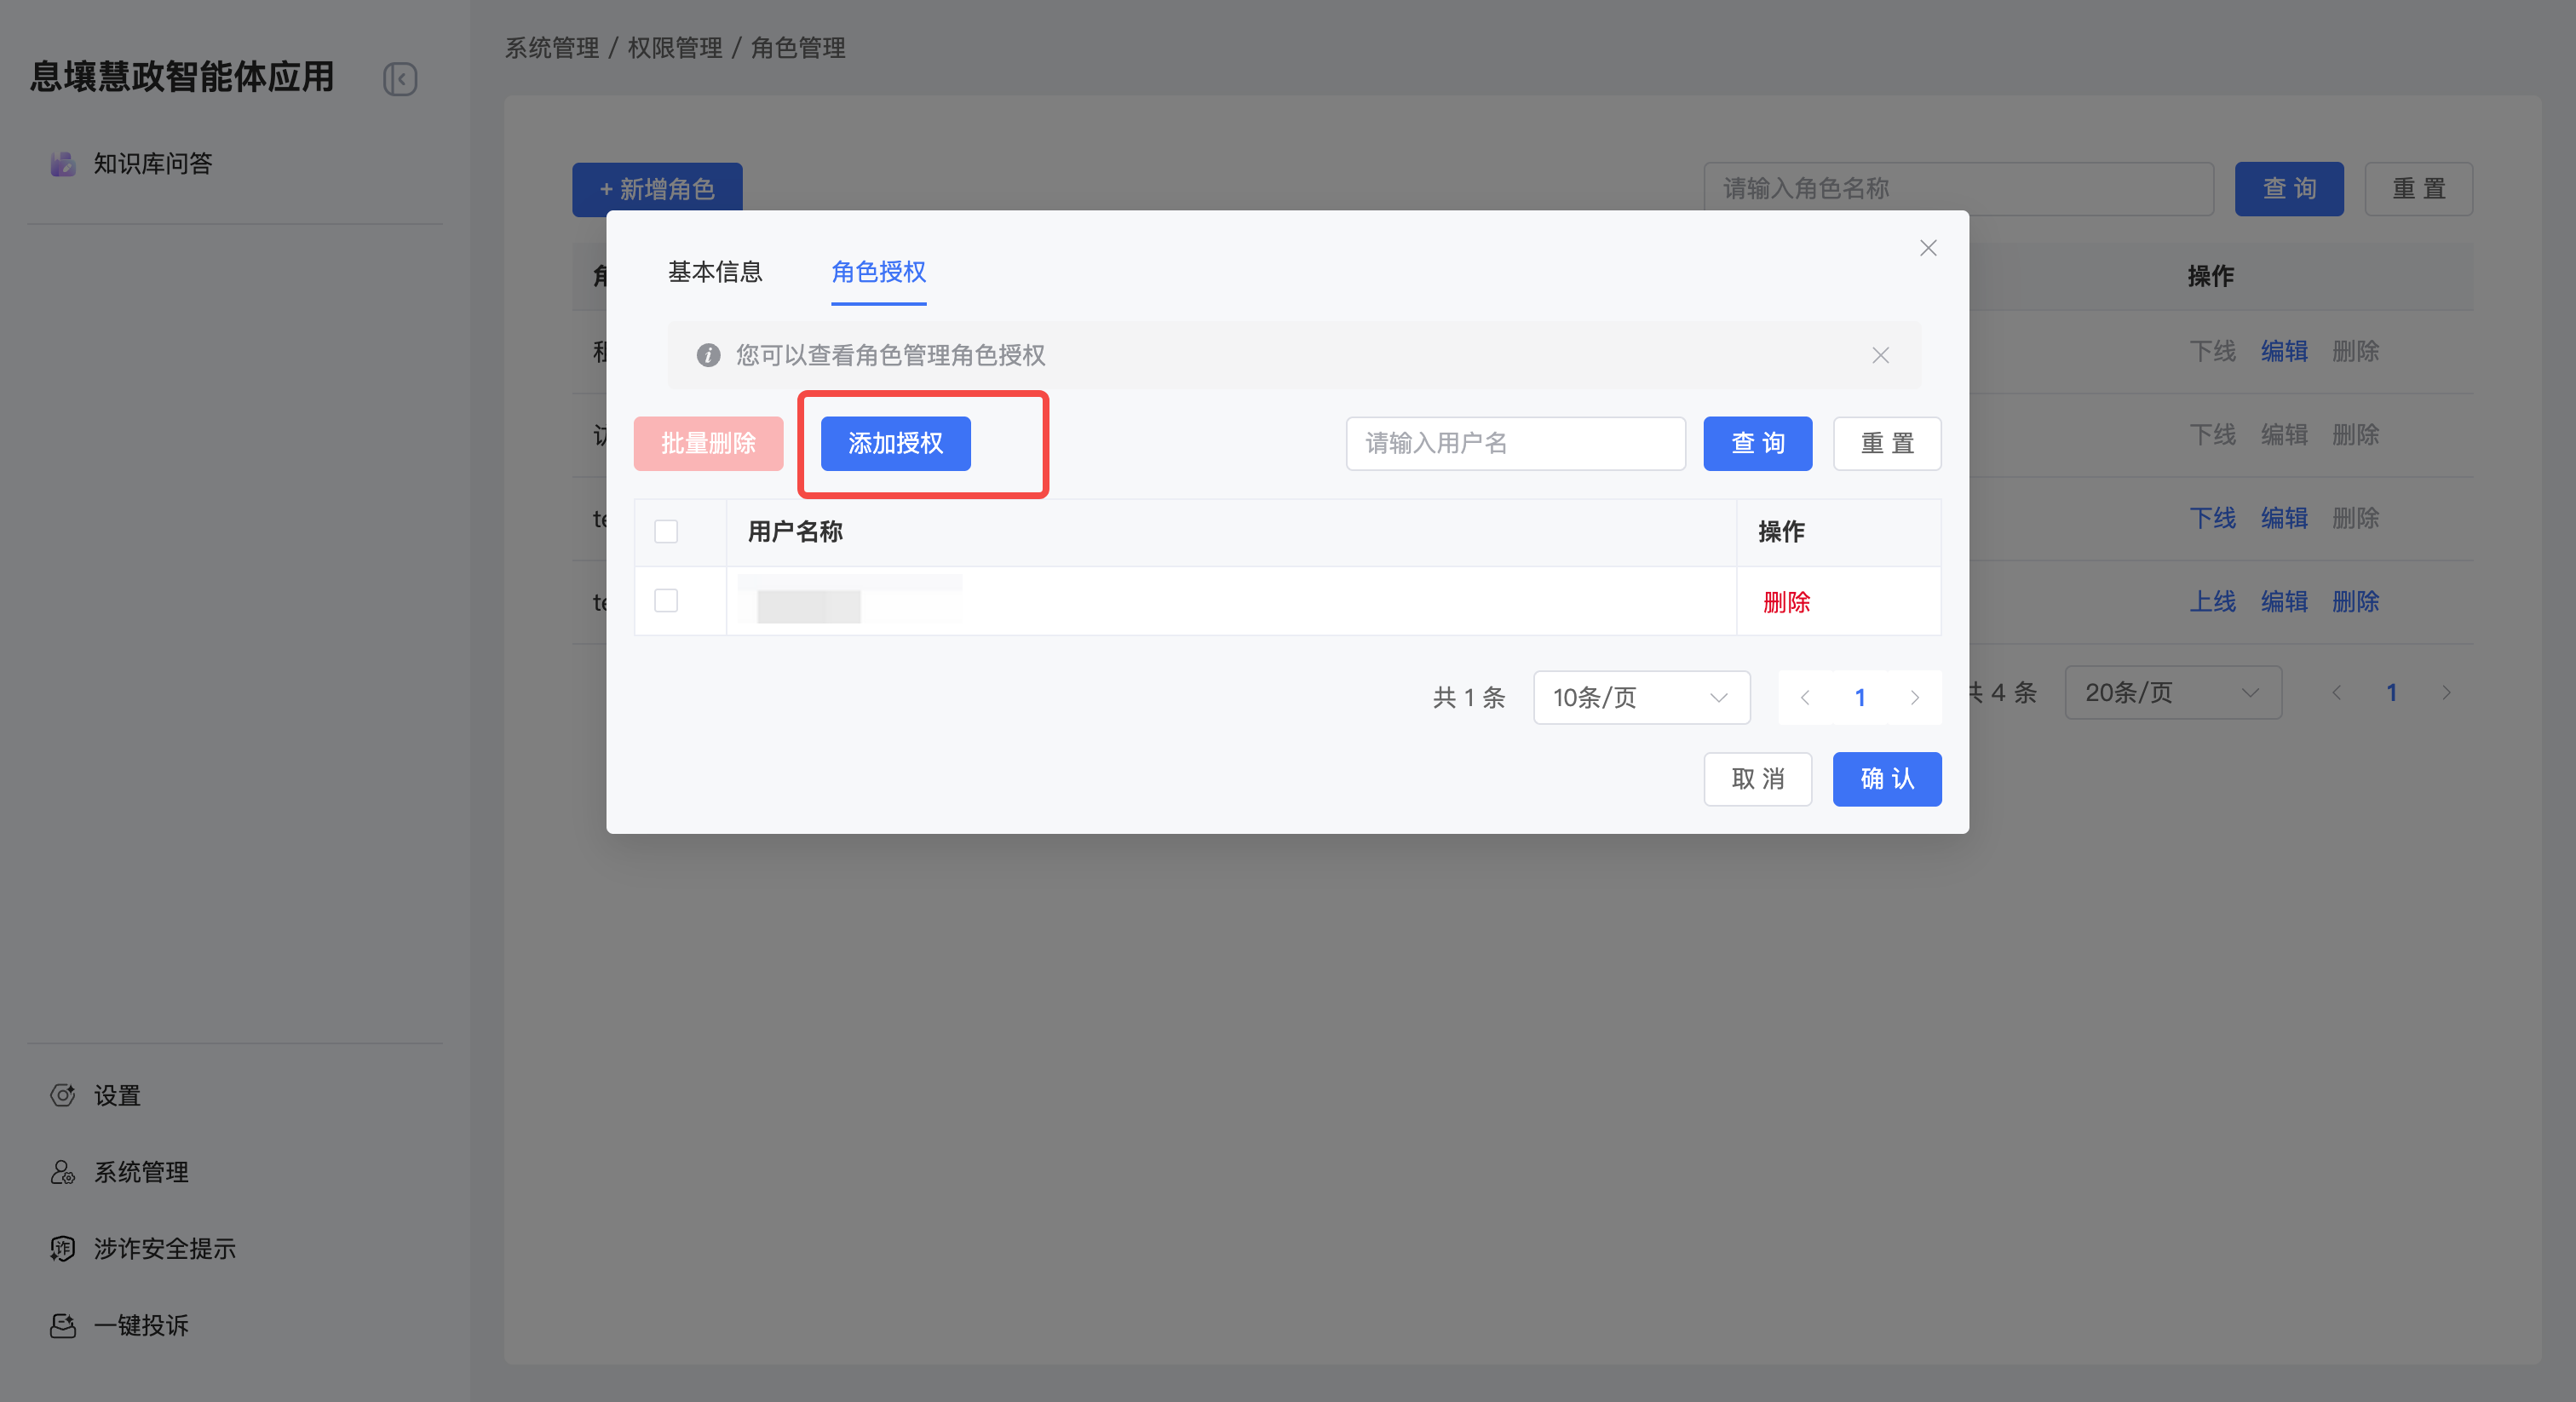Check the select-all checkbox in the table header
This screenshot has height=1402, width=2576.
[666, 531]
